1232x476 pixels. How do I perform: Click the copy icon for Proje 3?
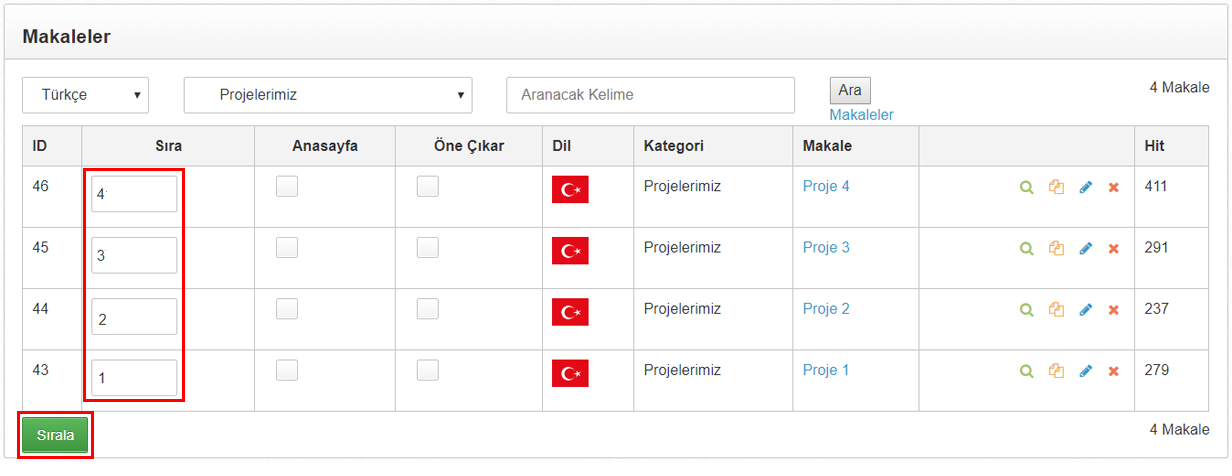pos(1056,248)
